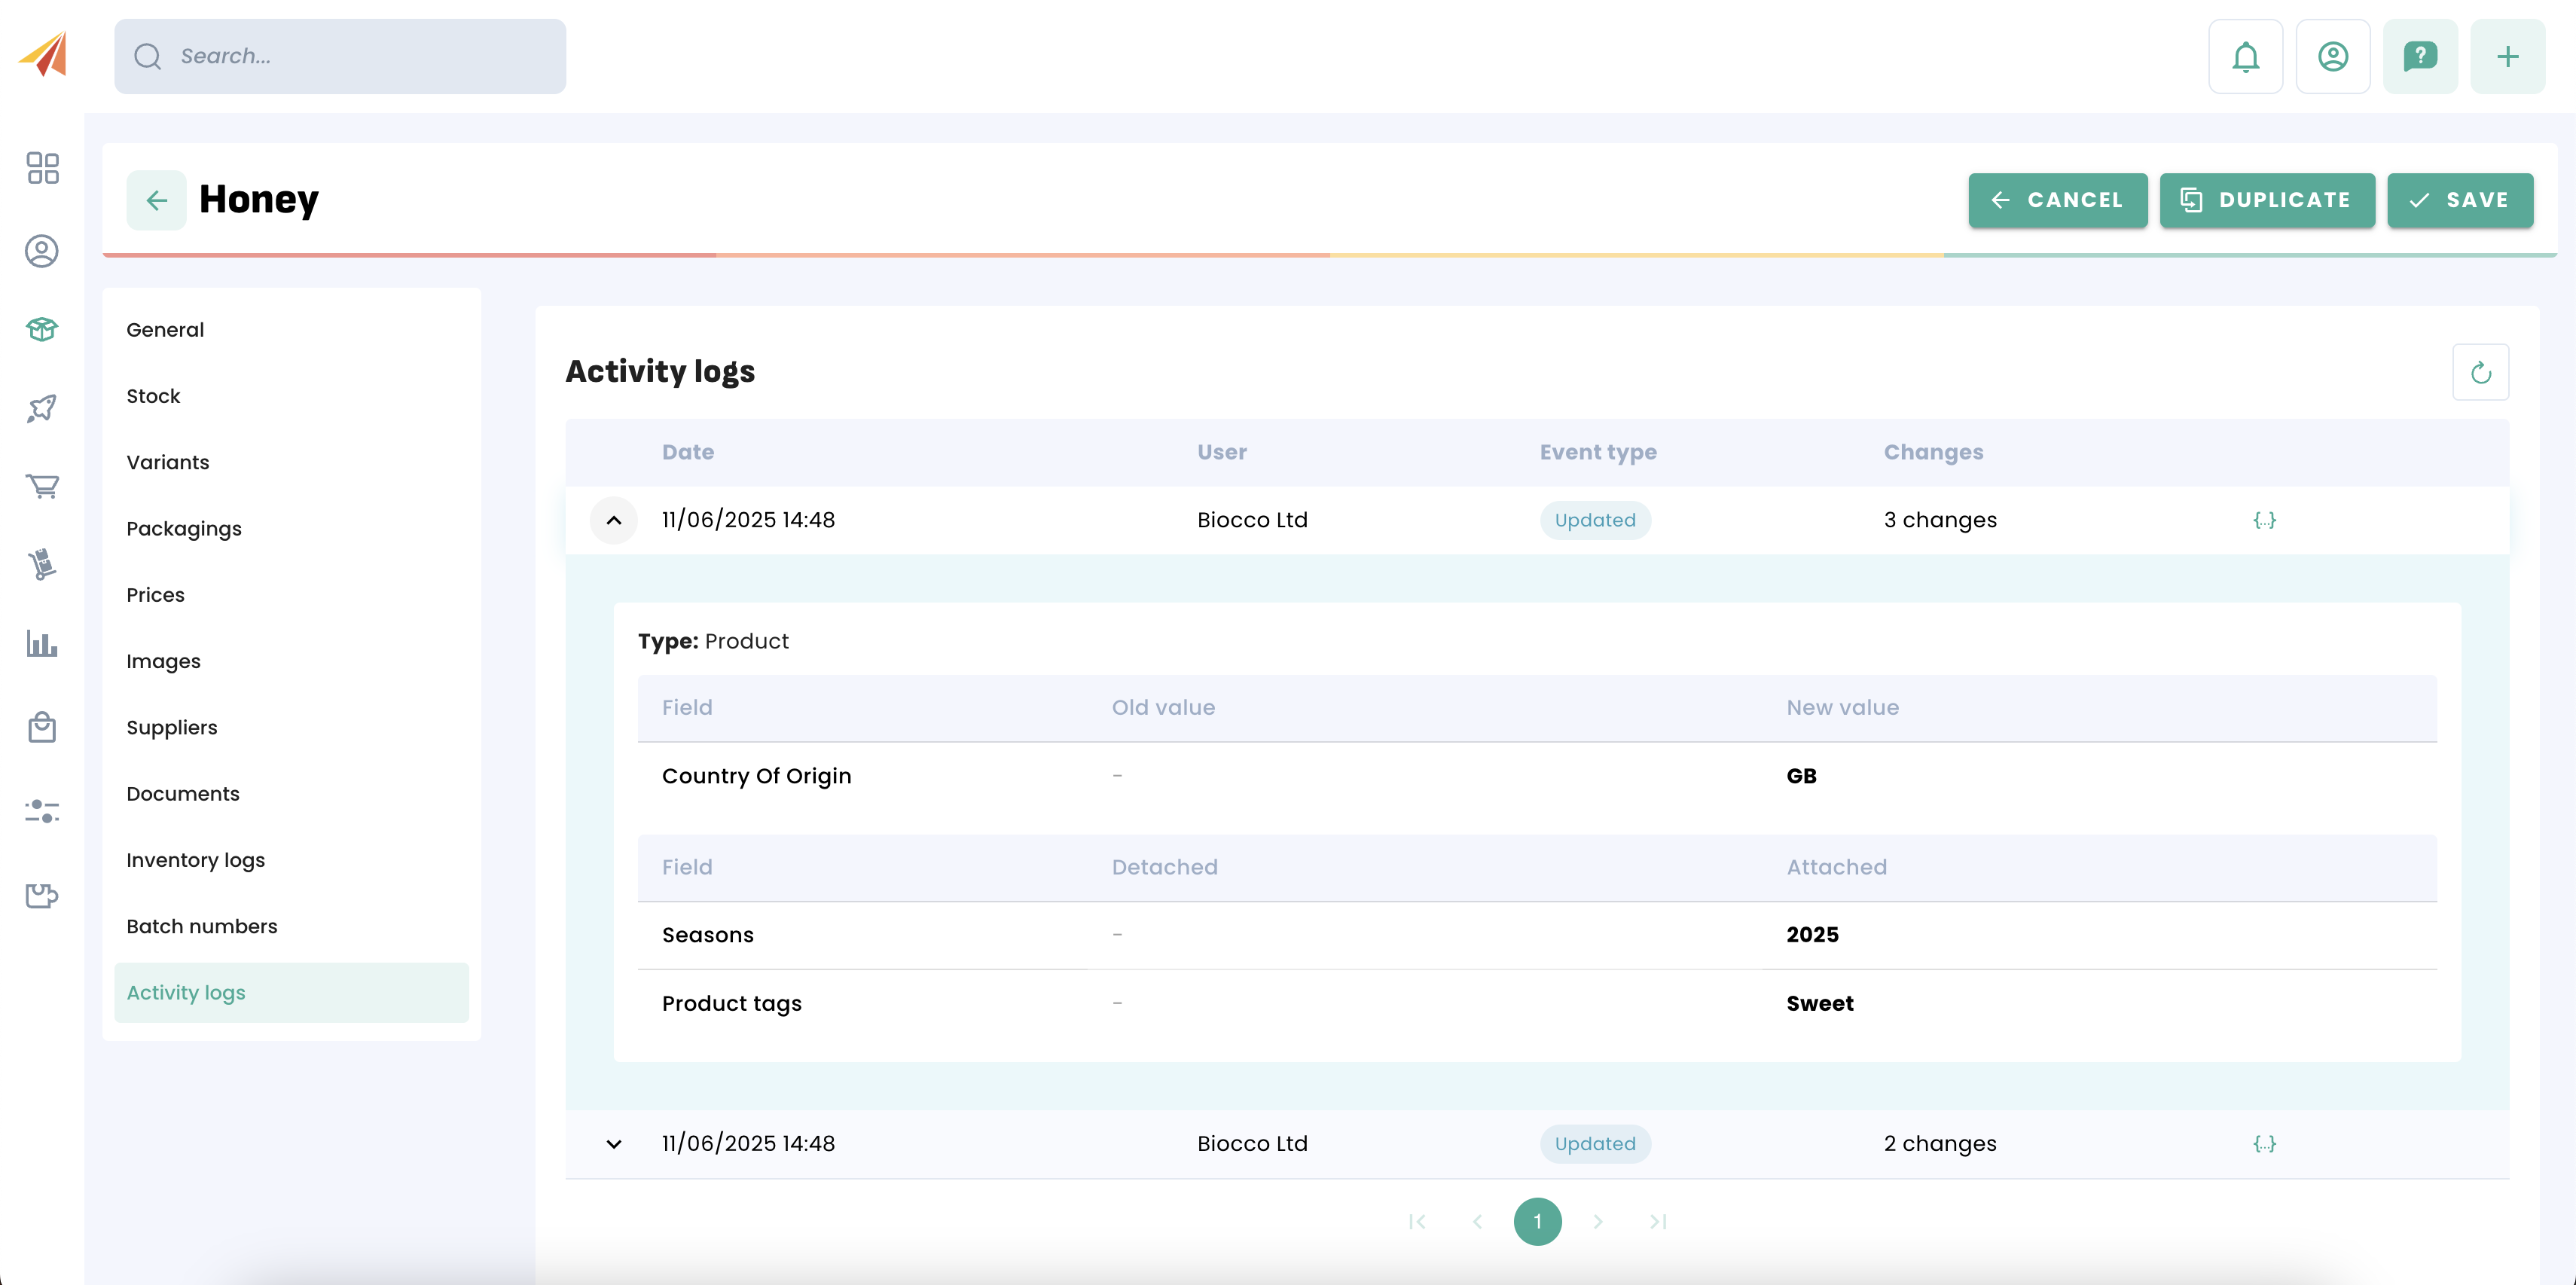
Task: Focus the Search input field
Action: coord(340,57)
